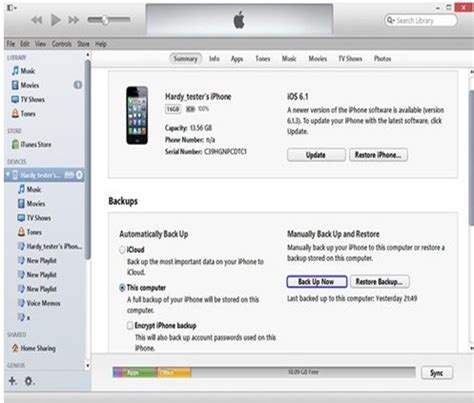Open the Voice Memos playlist
The width and height of the screenshot is (474, 403).
[x=39, y=303]
